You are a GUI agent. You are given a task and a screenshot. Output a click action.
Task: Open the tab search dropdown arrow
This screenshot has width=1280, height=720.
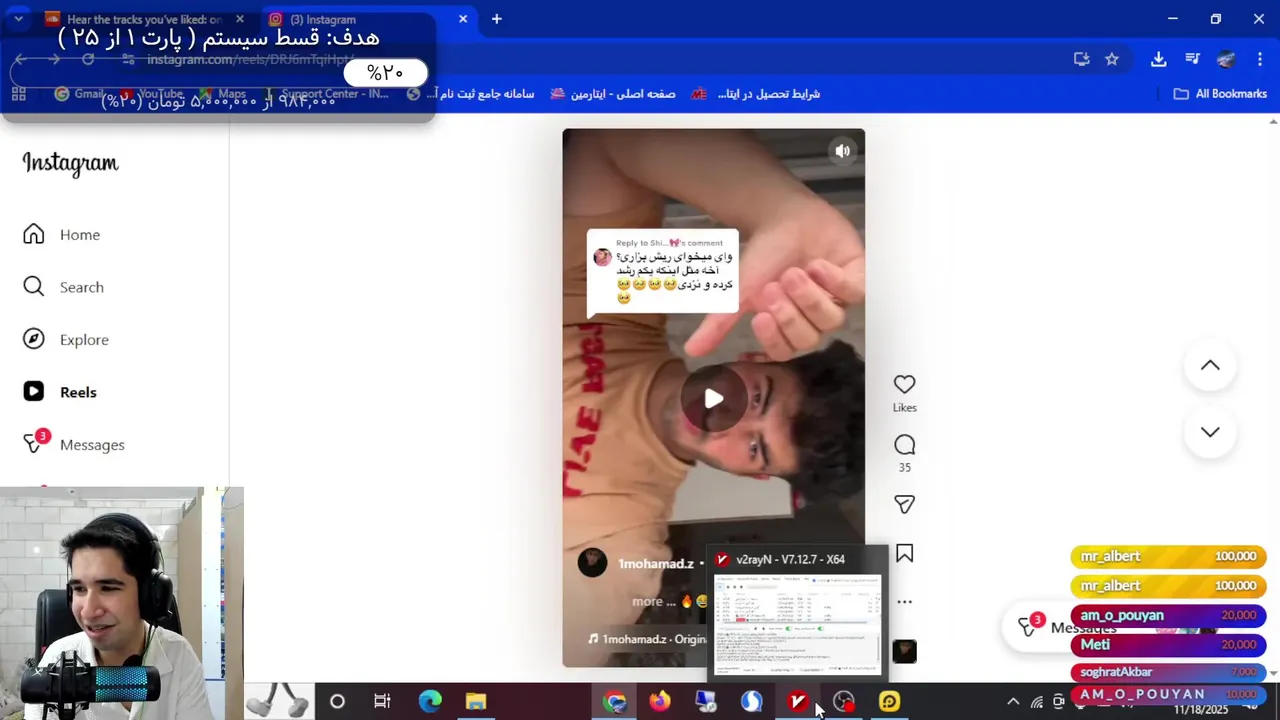(x=18, y=19)
